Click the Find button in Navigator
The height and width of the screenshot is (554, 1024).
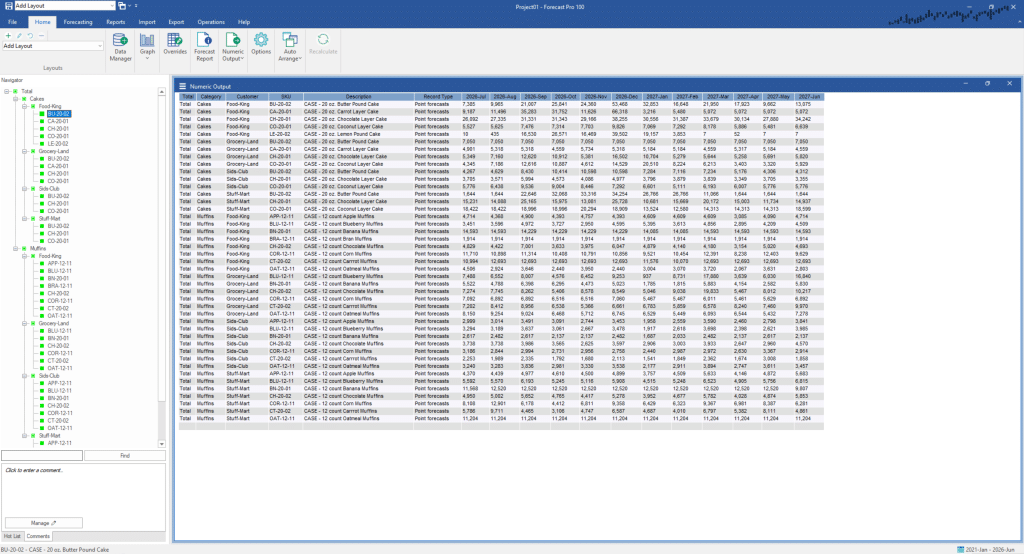pos(125,455)
